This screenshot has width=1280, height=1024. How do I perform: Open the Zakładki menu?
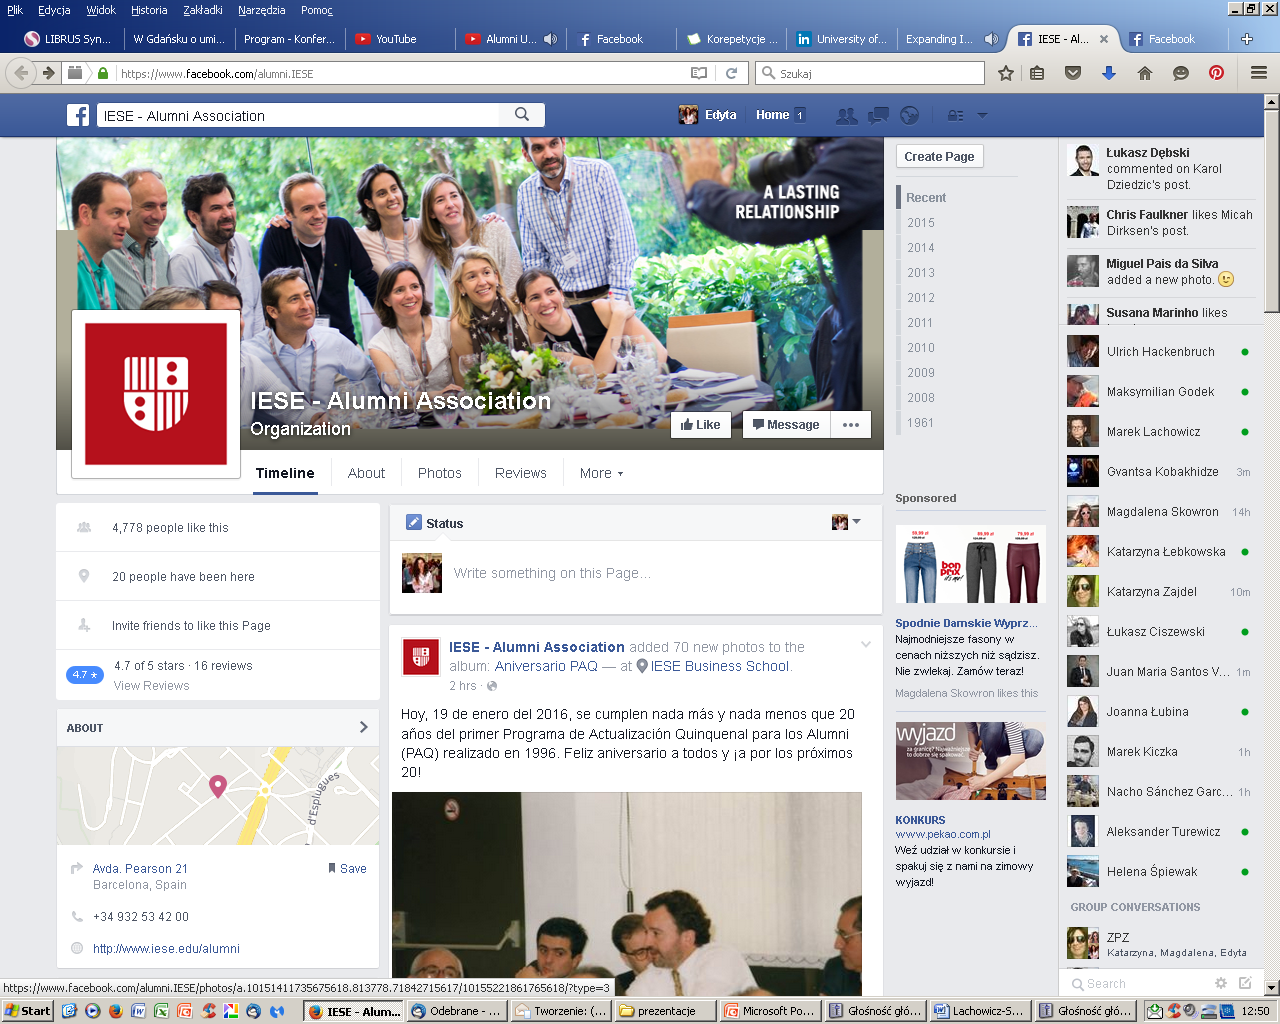[x=203, y=10]
